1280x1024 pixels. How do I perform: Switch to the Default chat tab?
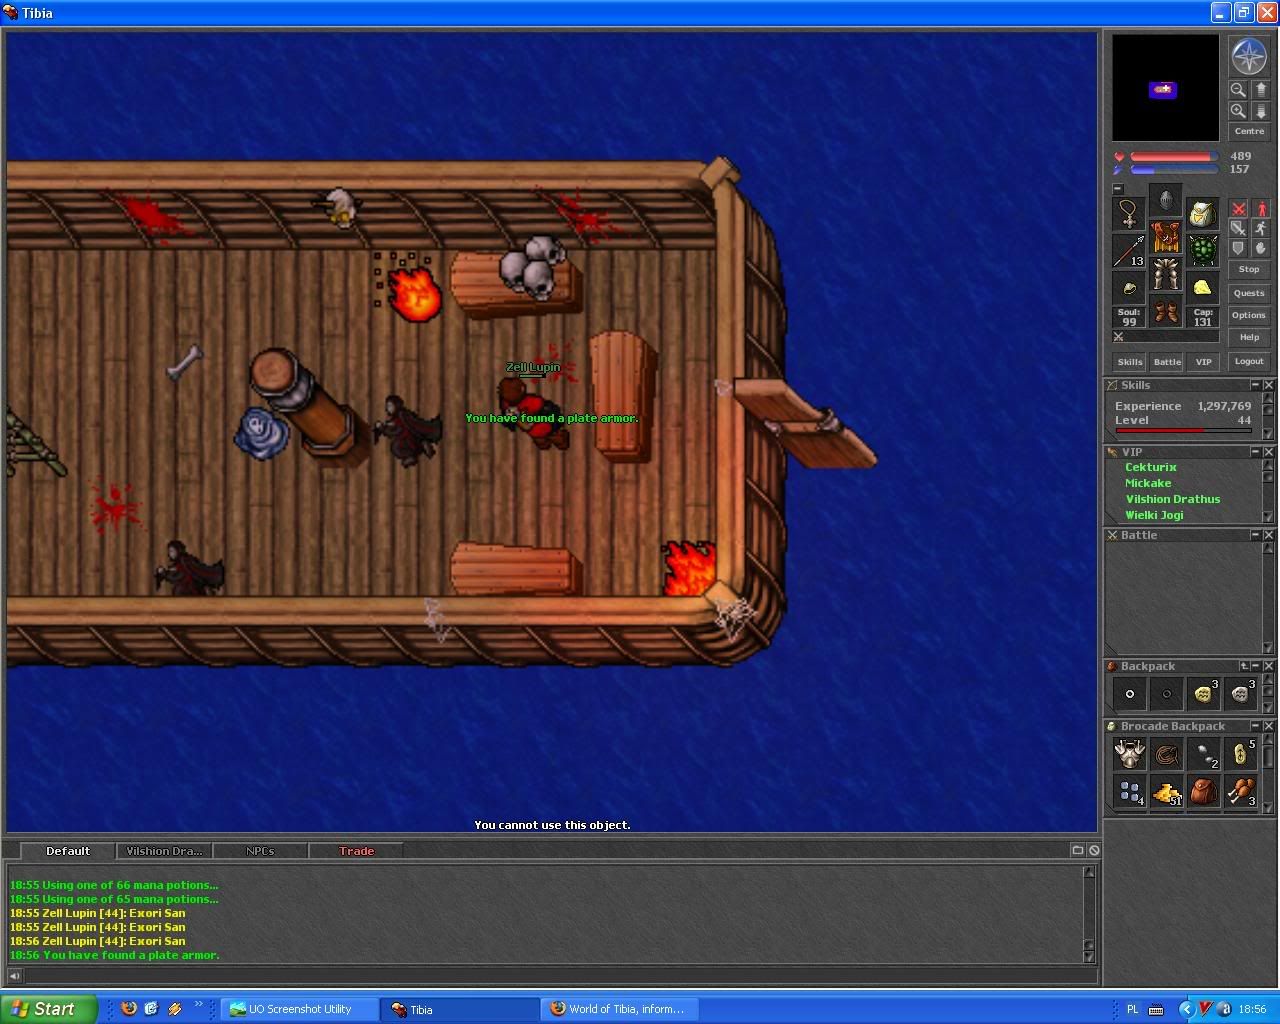[x=68, y=851]
